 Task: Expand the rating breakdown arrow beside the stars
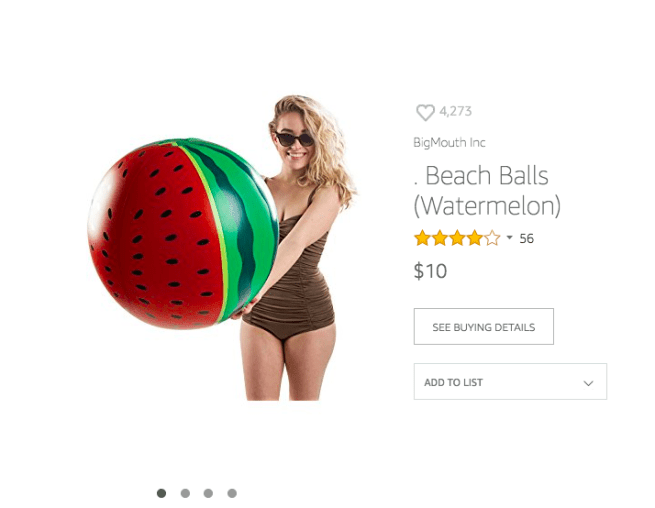pyautogui.click(x=509, y=237)
